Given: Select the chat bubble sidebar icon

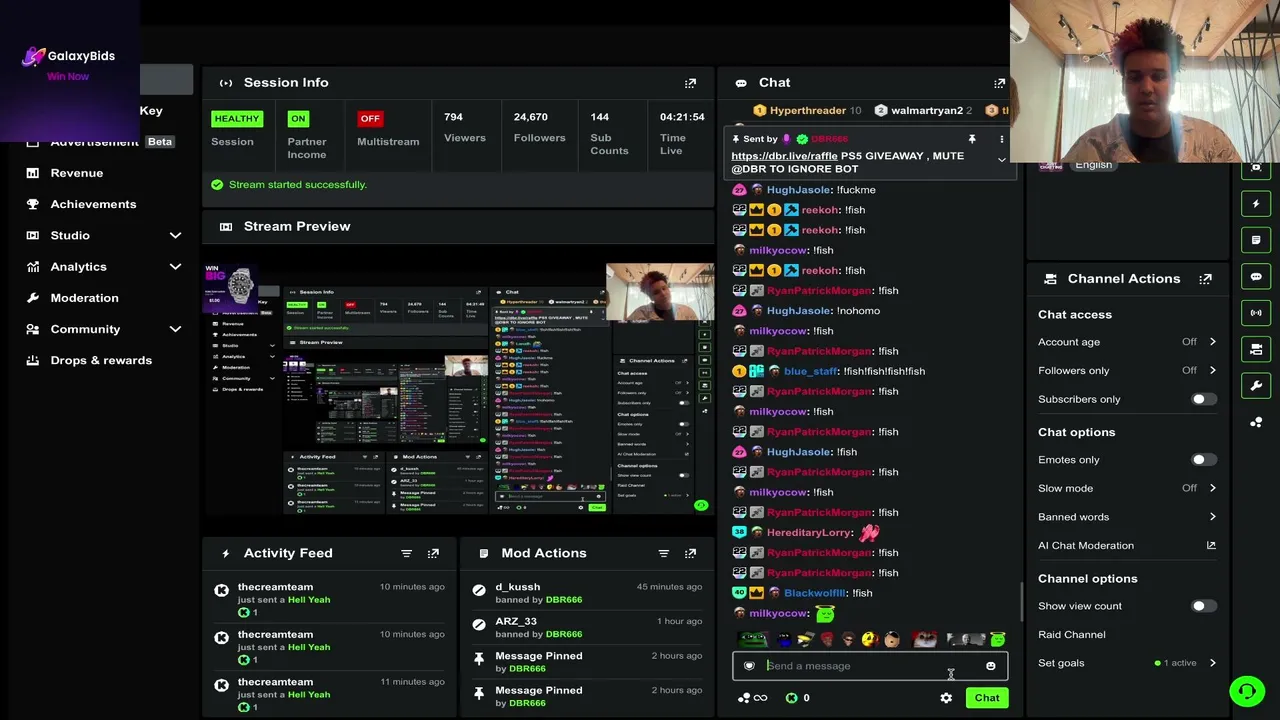Looking at the screenshot, I should pyautogui.click(x=1256, y=277).
